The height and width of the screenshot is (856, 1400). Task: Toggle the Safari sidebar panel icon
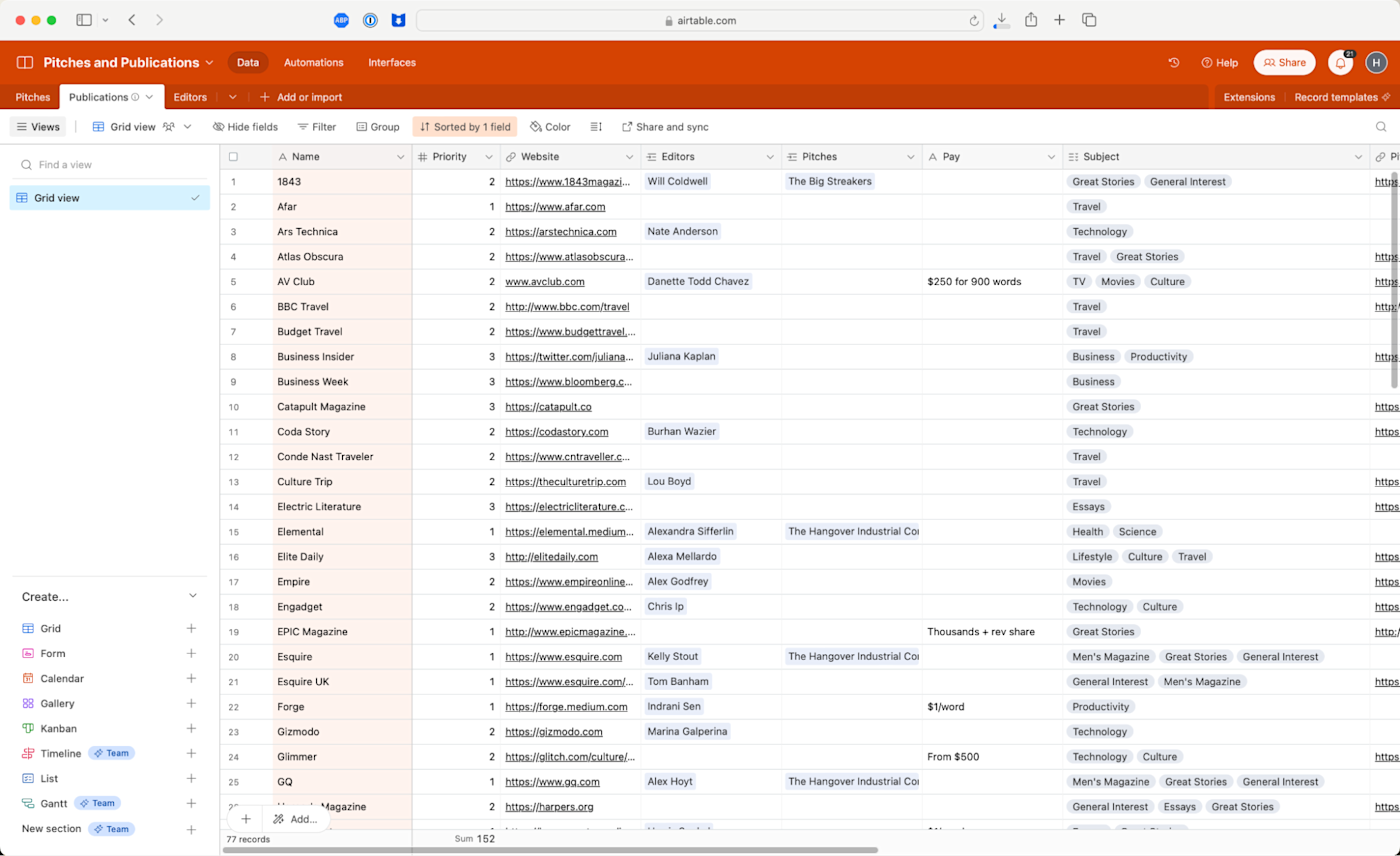tap(84, 20)
